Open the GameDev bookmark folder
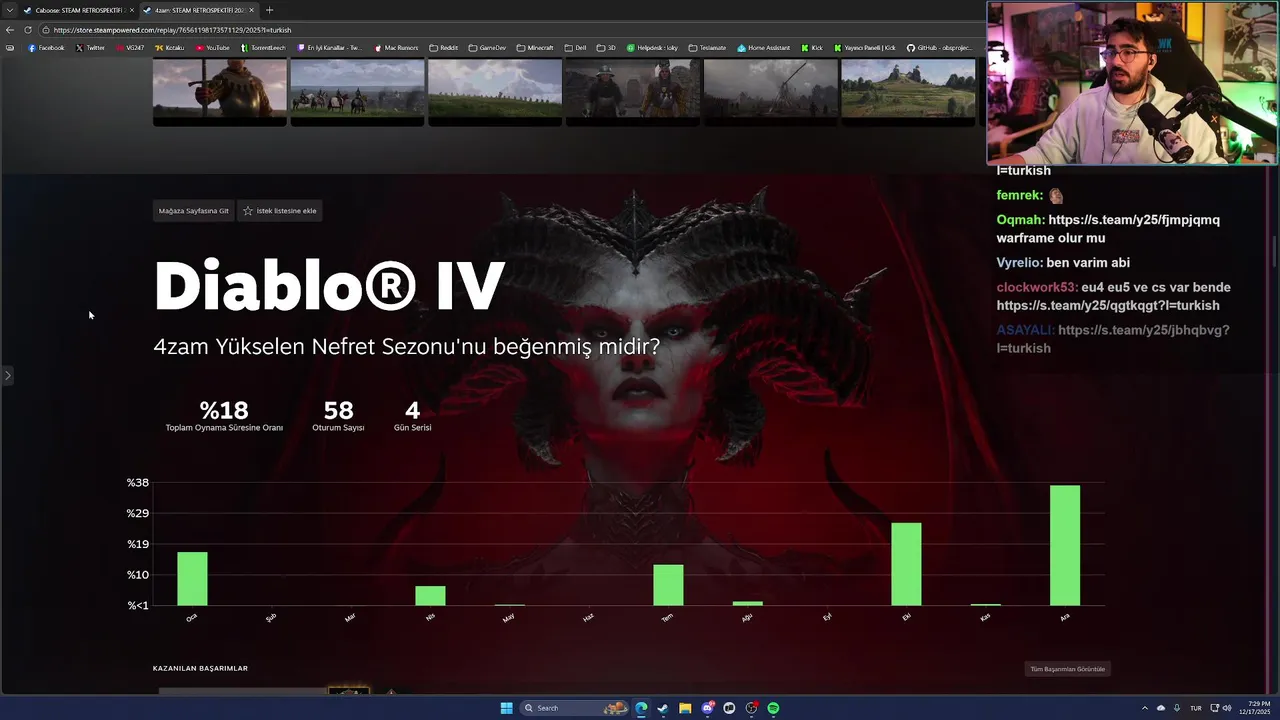 pos(487,48)
